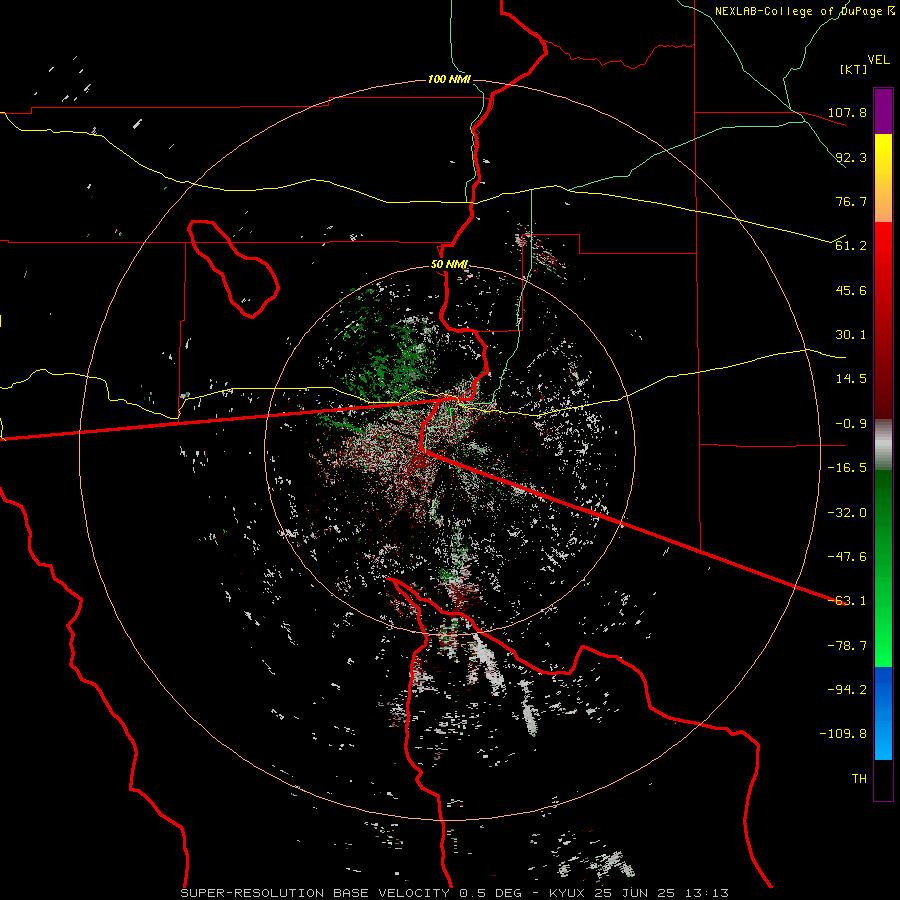Click the purple segment of the color bar
900x900 pixels.
[883, 111]
